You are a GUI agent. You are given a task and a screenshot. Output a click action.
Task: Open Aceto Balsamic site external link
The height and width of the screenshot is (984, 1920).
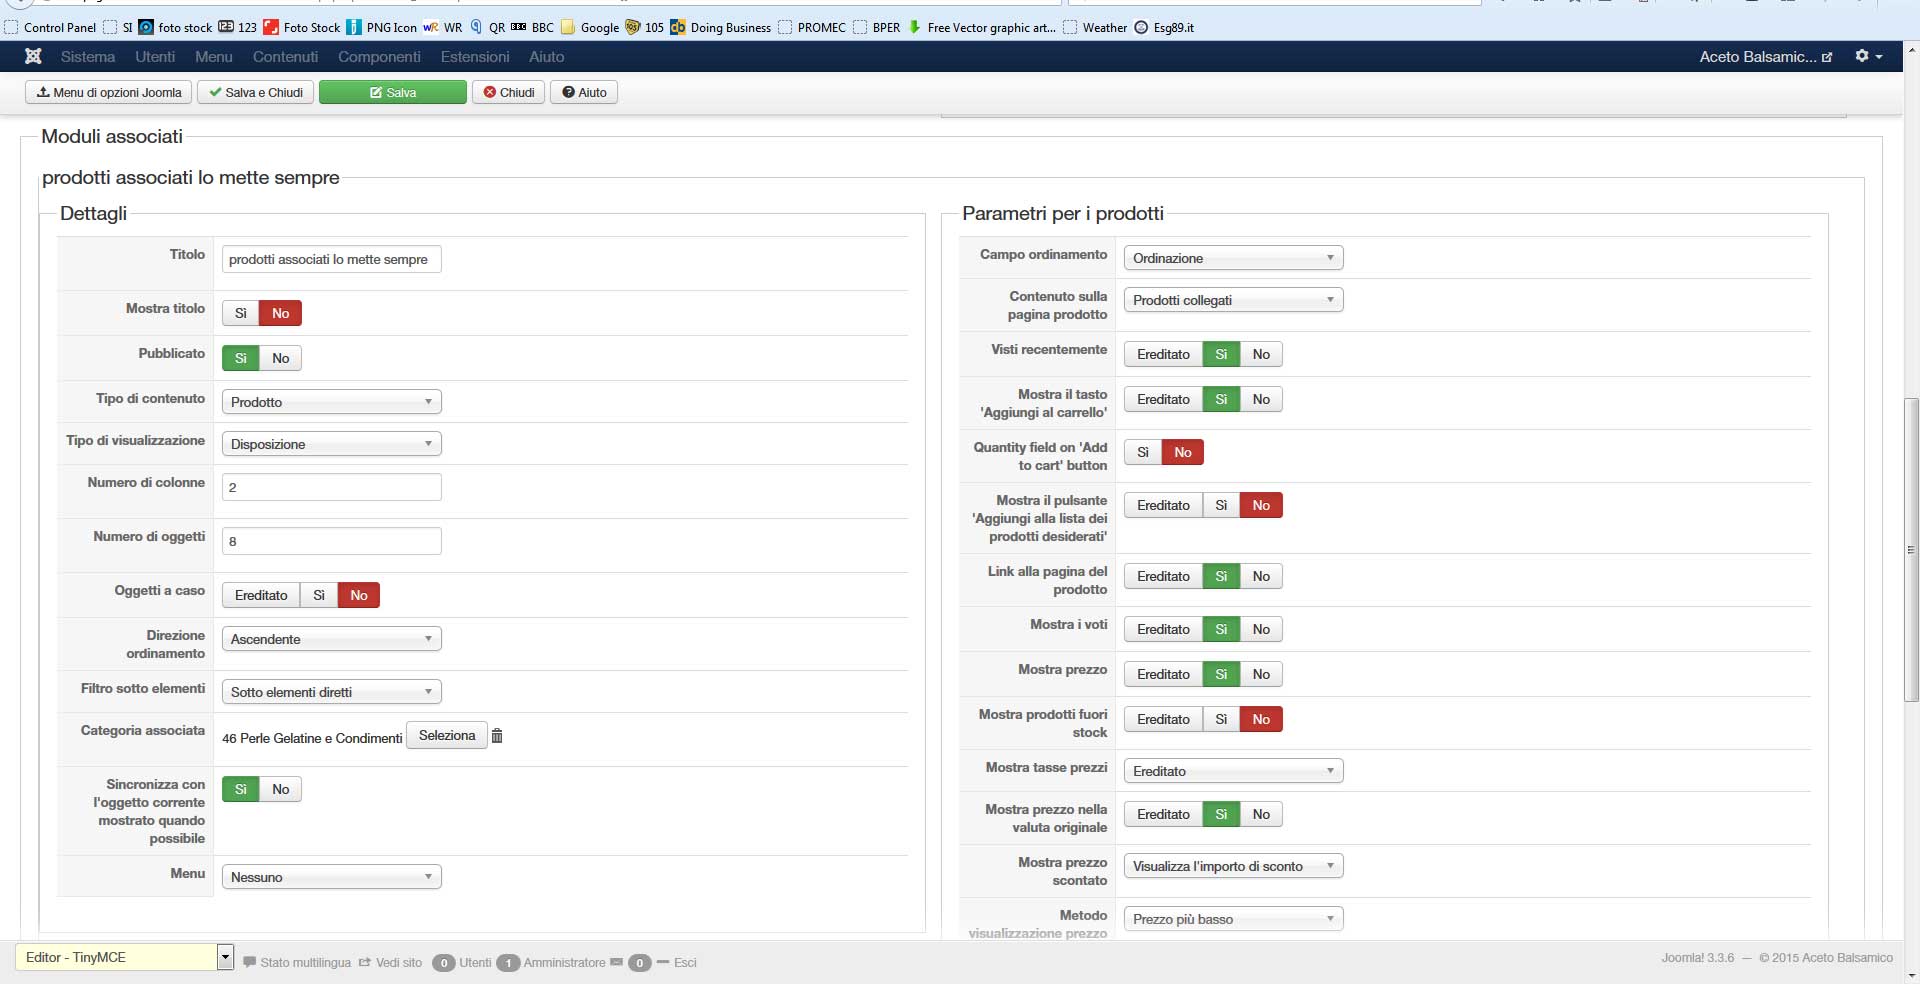[x=1766, y=57]
